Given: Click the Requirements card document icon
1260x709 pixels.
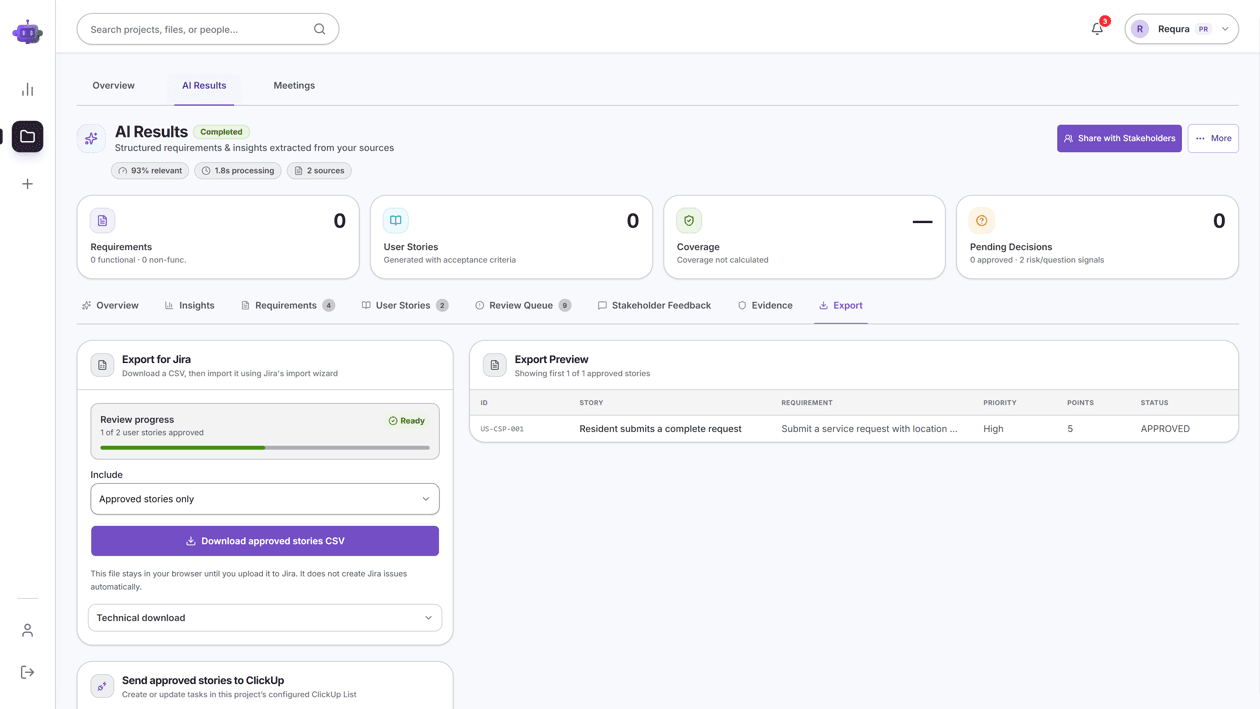Looking at the screenshot, I should pyautogui.click(x=103, y=220).
